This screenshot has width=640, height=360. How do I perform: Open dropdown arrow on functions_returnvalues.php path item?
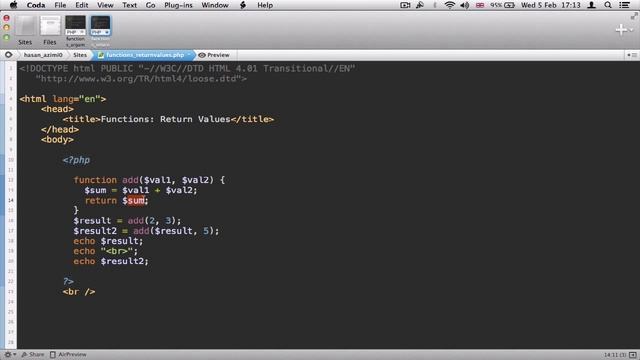point(189,55)
